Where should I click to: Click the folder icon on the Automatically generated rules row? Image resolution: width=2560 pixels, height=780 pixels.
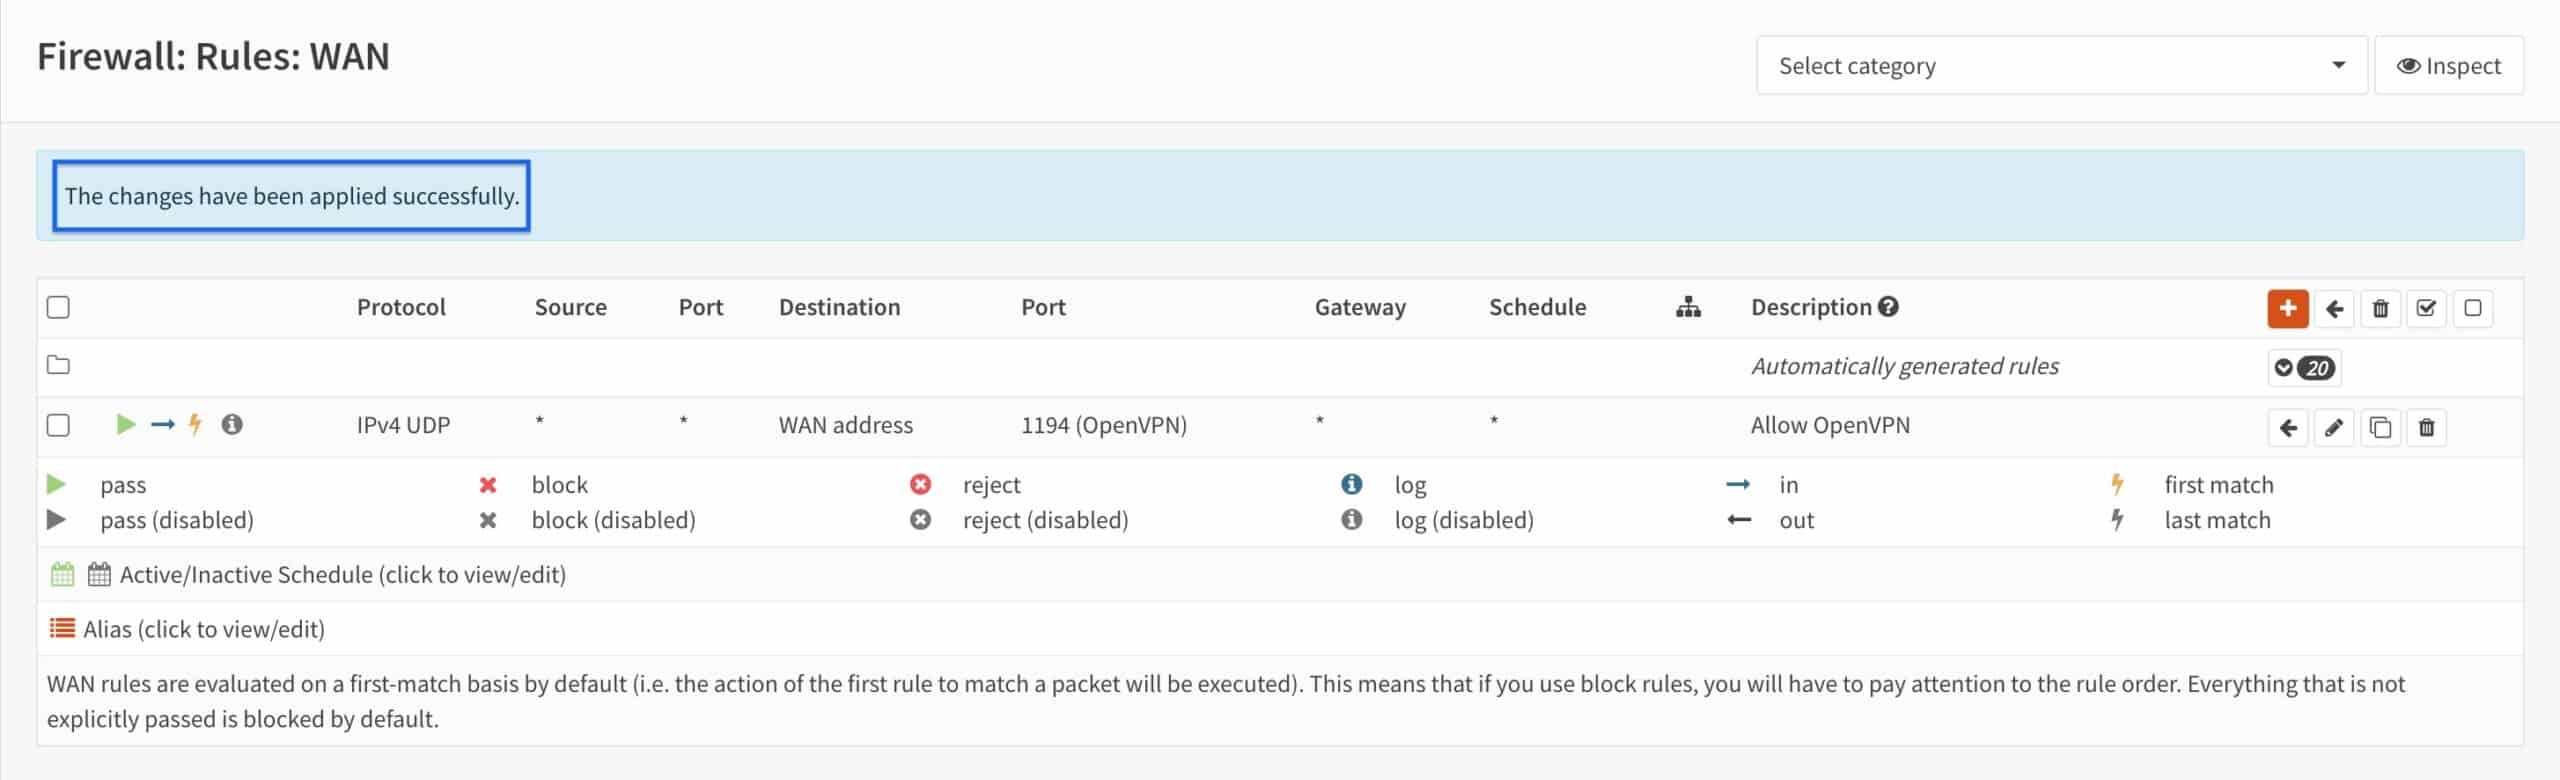click(58, 365)
